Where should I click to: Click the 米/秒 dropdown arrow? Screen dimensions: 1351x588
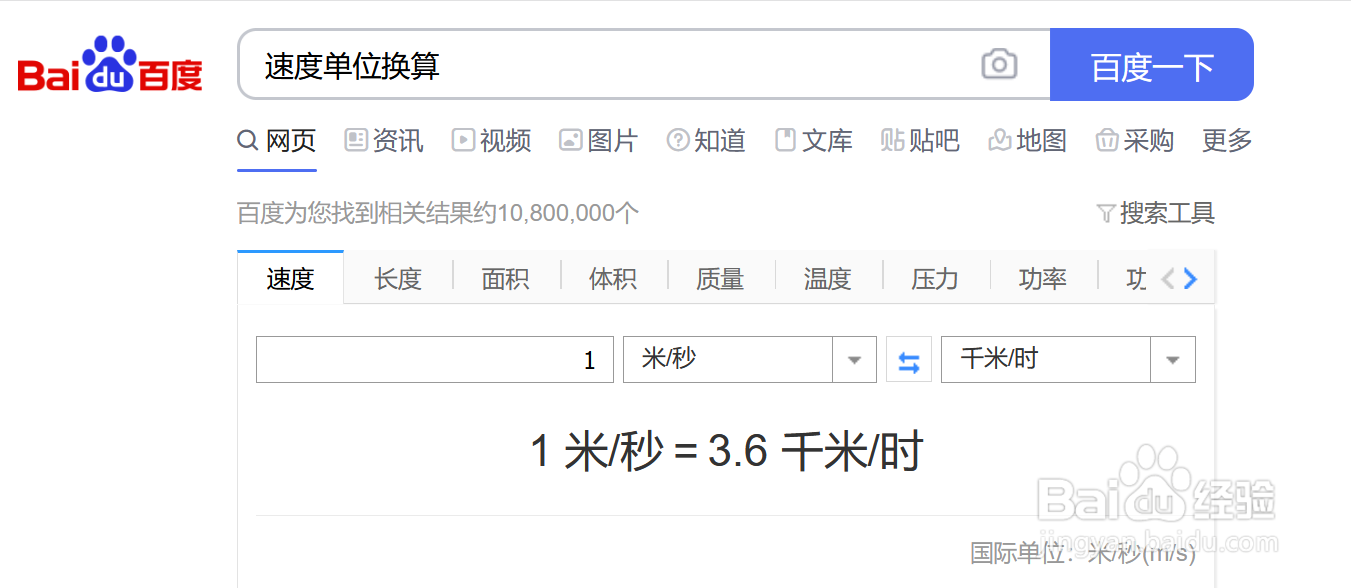click(854, 360)
